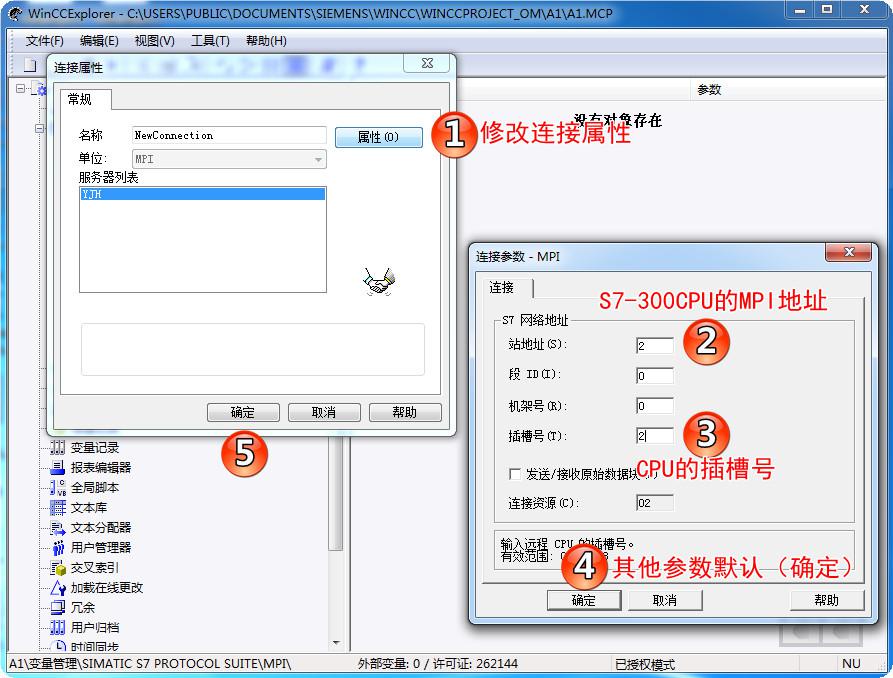Select 用户管理器 tree item text
This screenshot has width=893, height=678.
click(x=101, y=548)
